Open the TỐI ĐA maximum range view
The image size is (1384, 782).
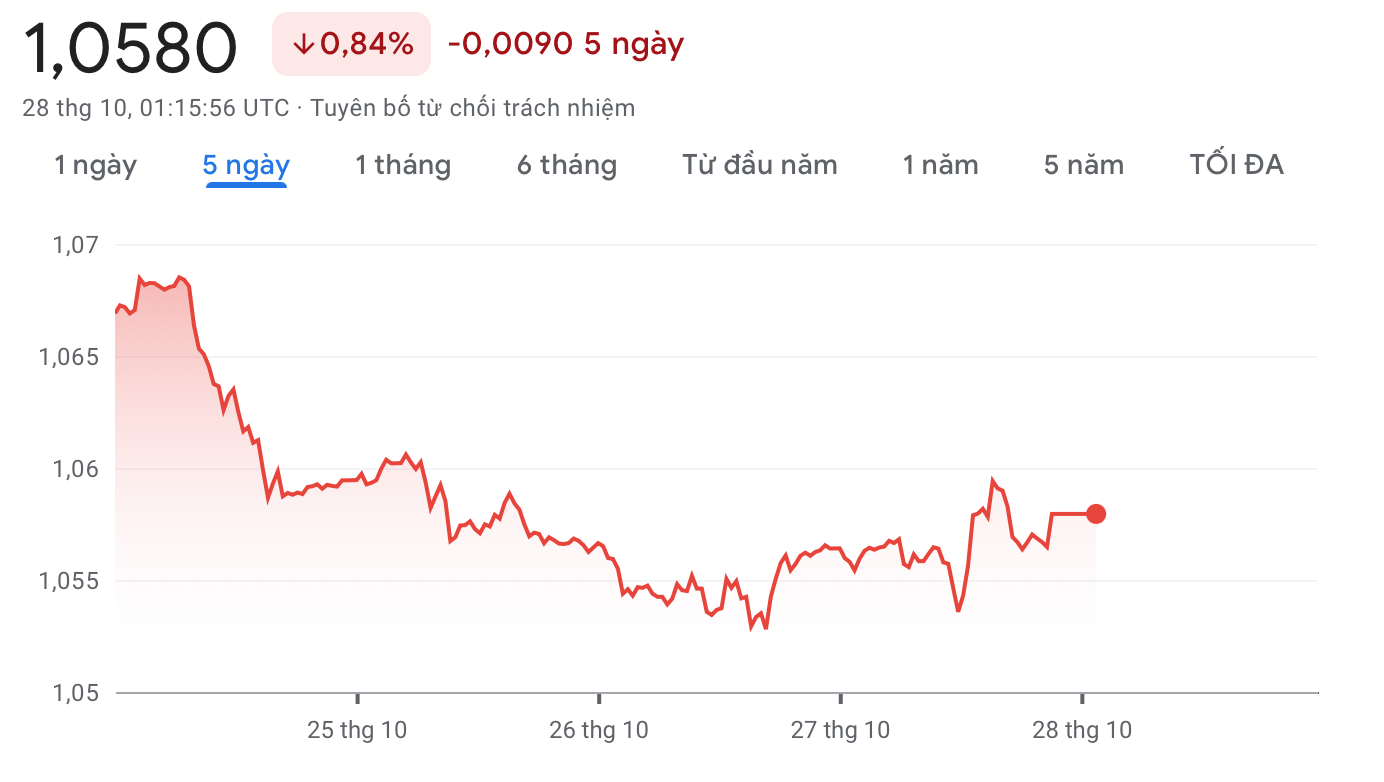[1236, 165]
